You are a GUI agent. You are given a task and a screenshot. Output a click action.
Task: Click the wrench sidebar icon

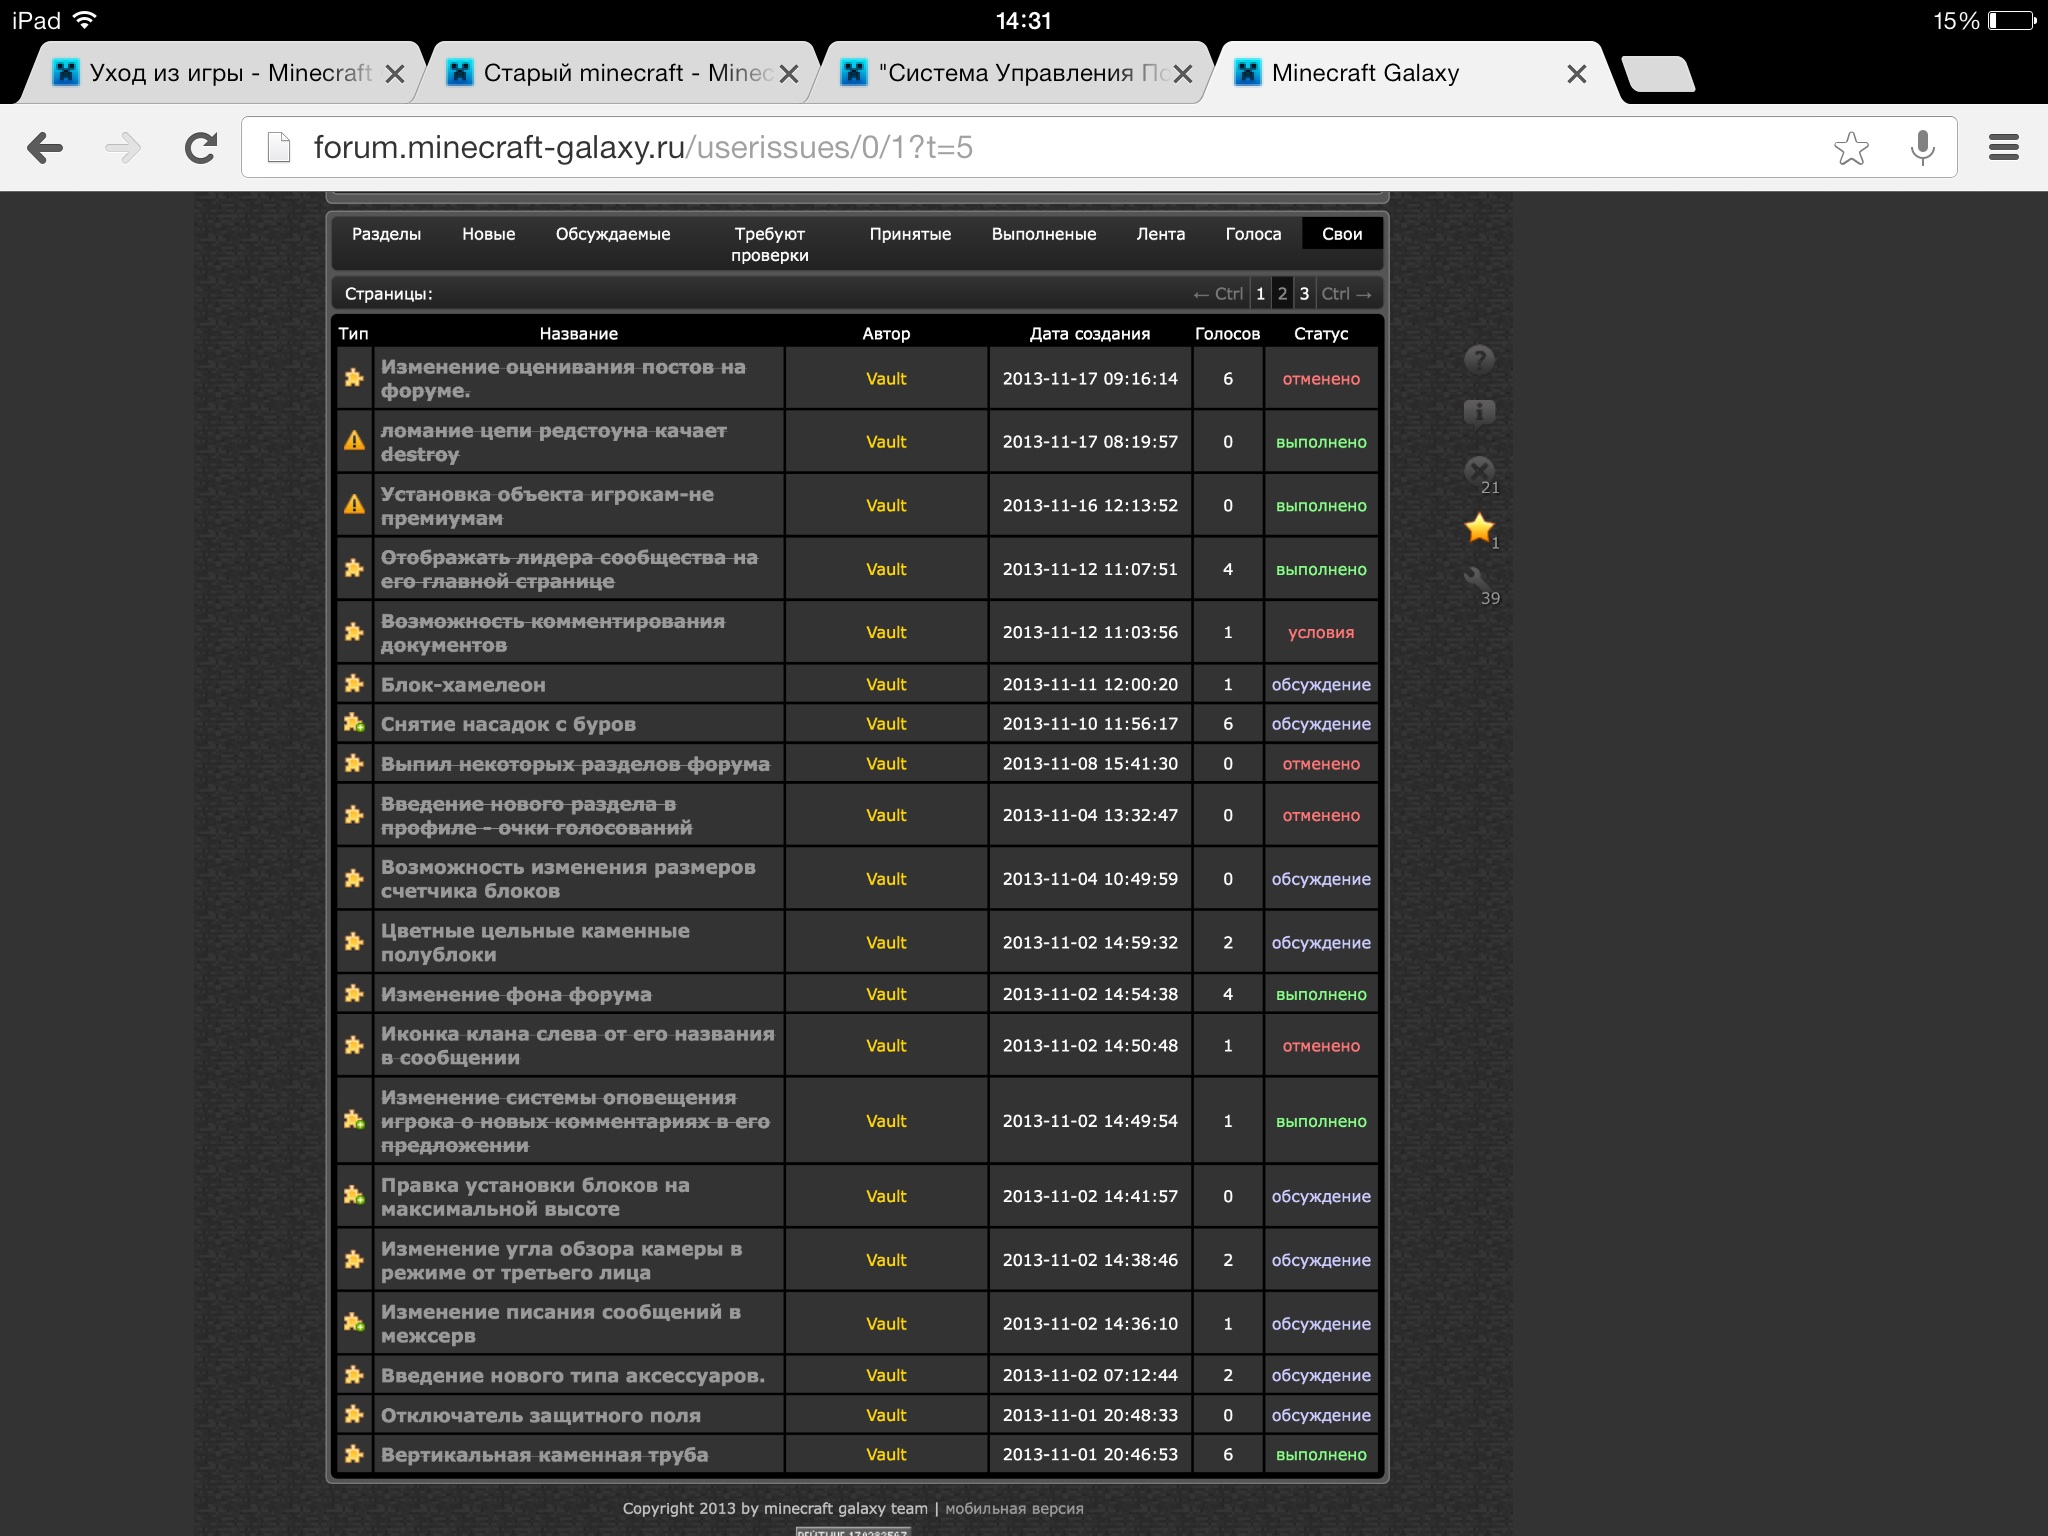1477,581
